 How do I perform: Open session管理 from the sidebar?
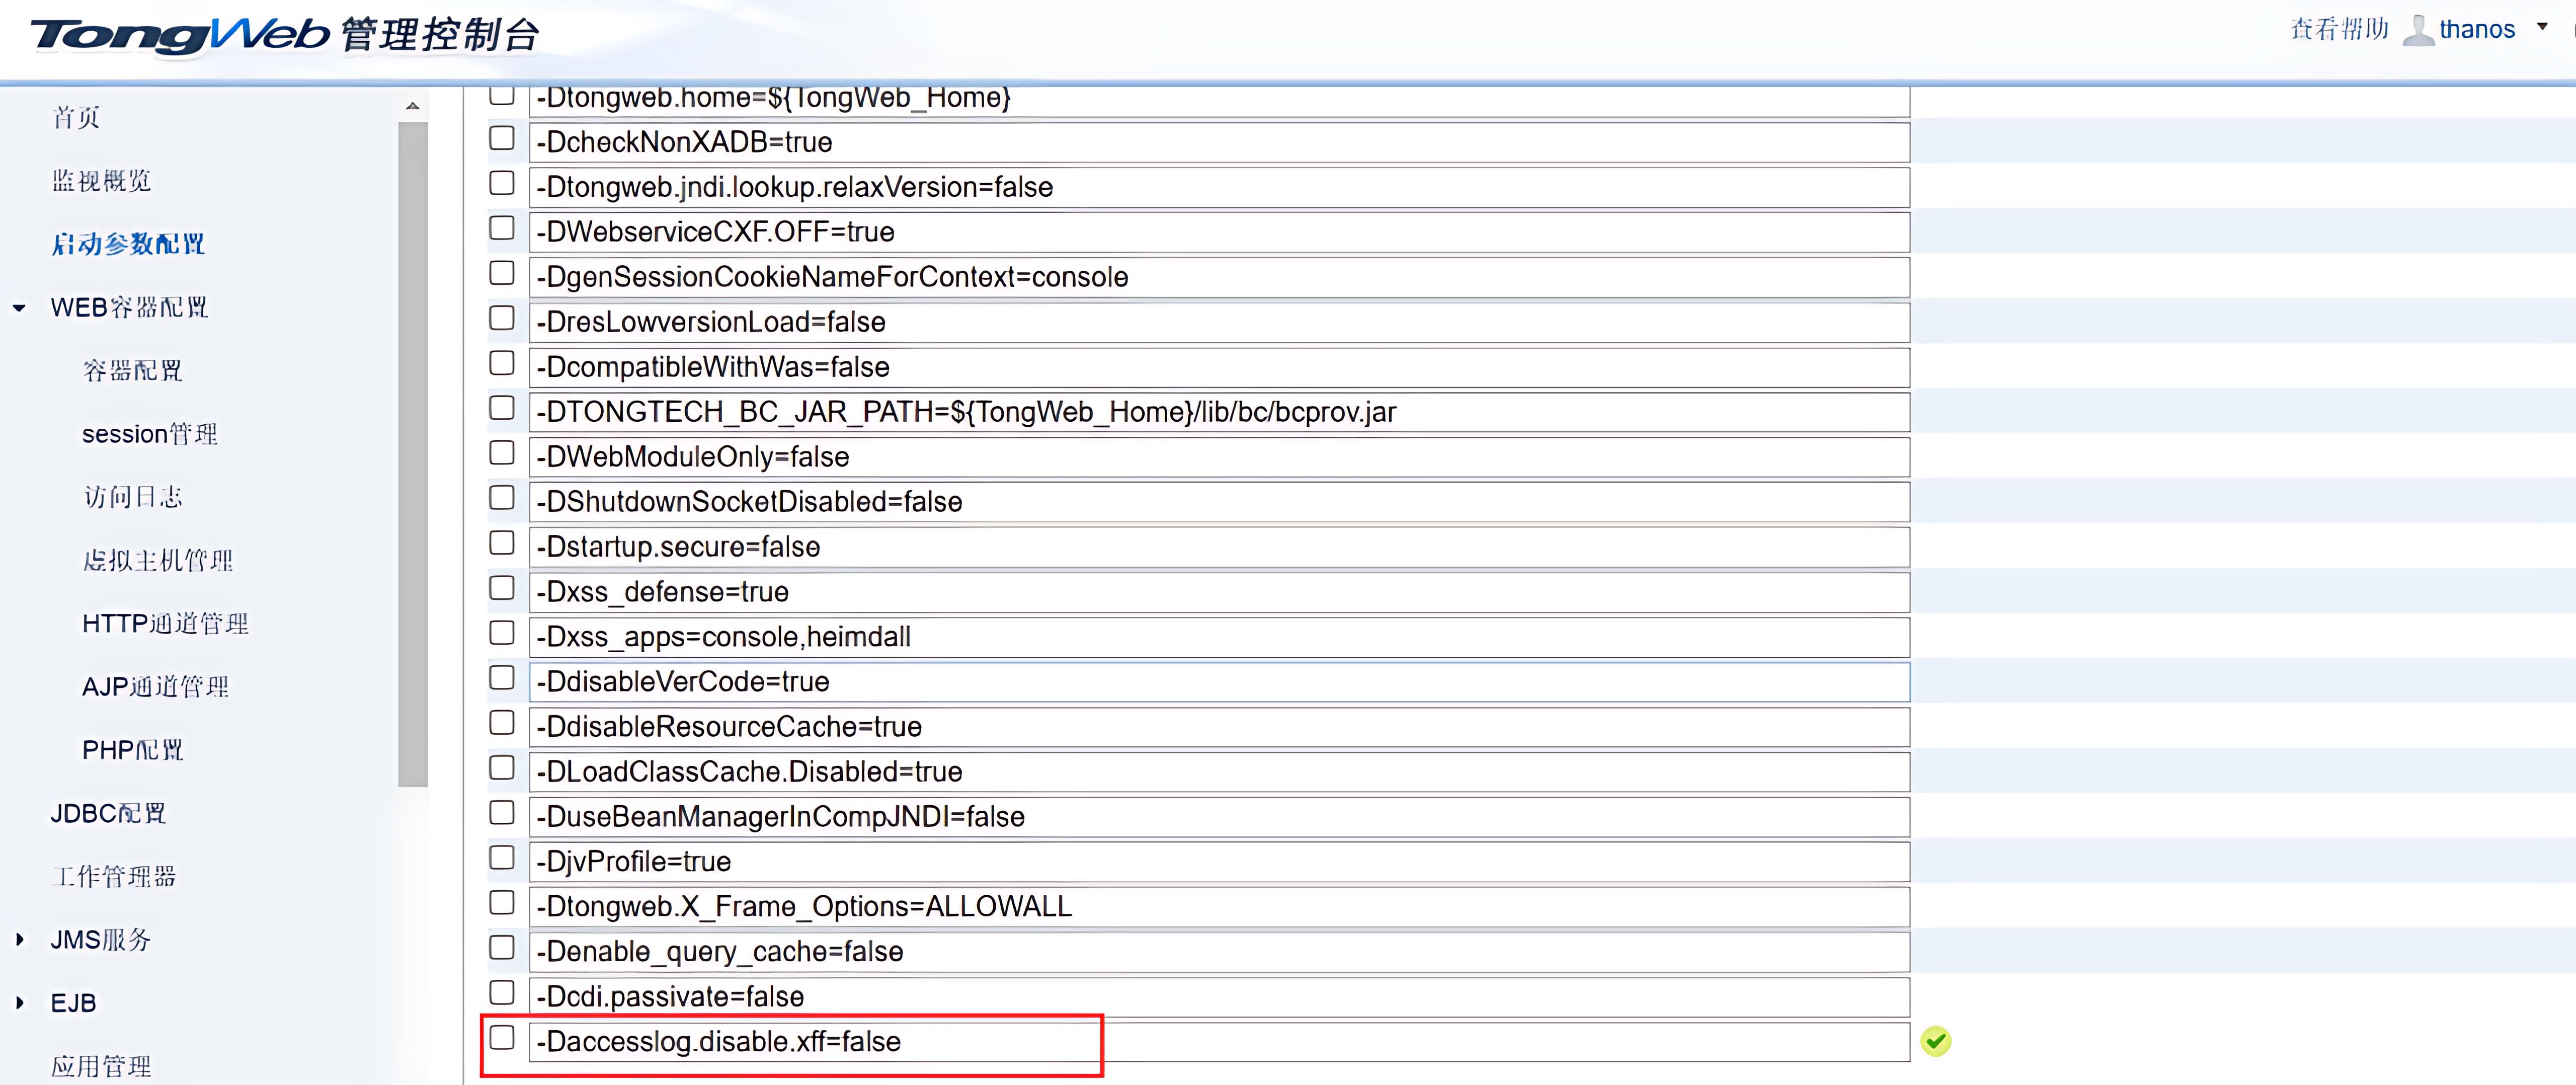pyautogui.click(x=149, y=433)
